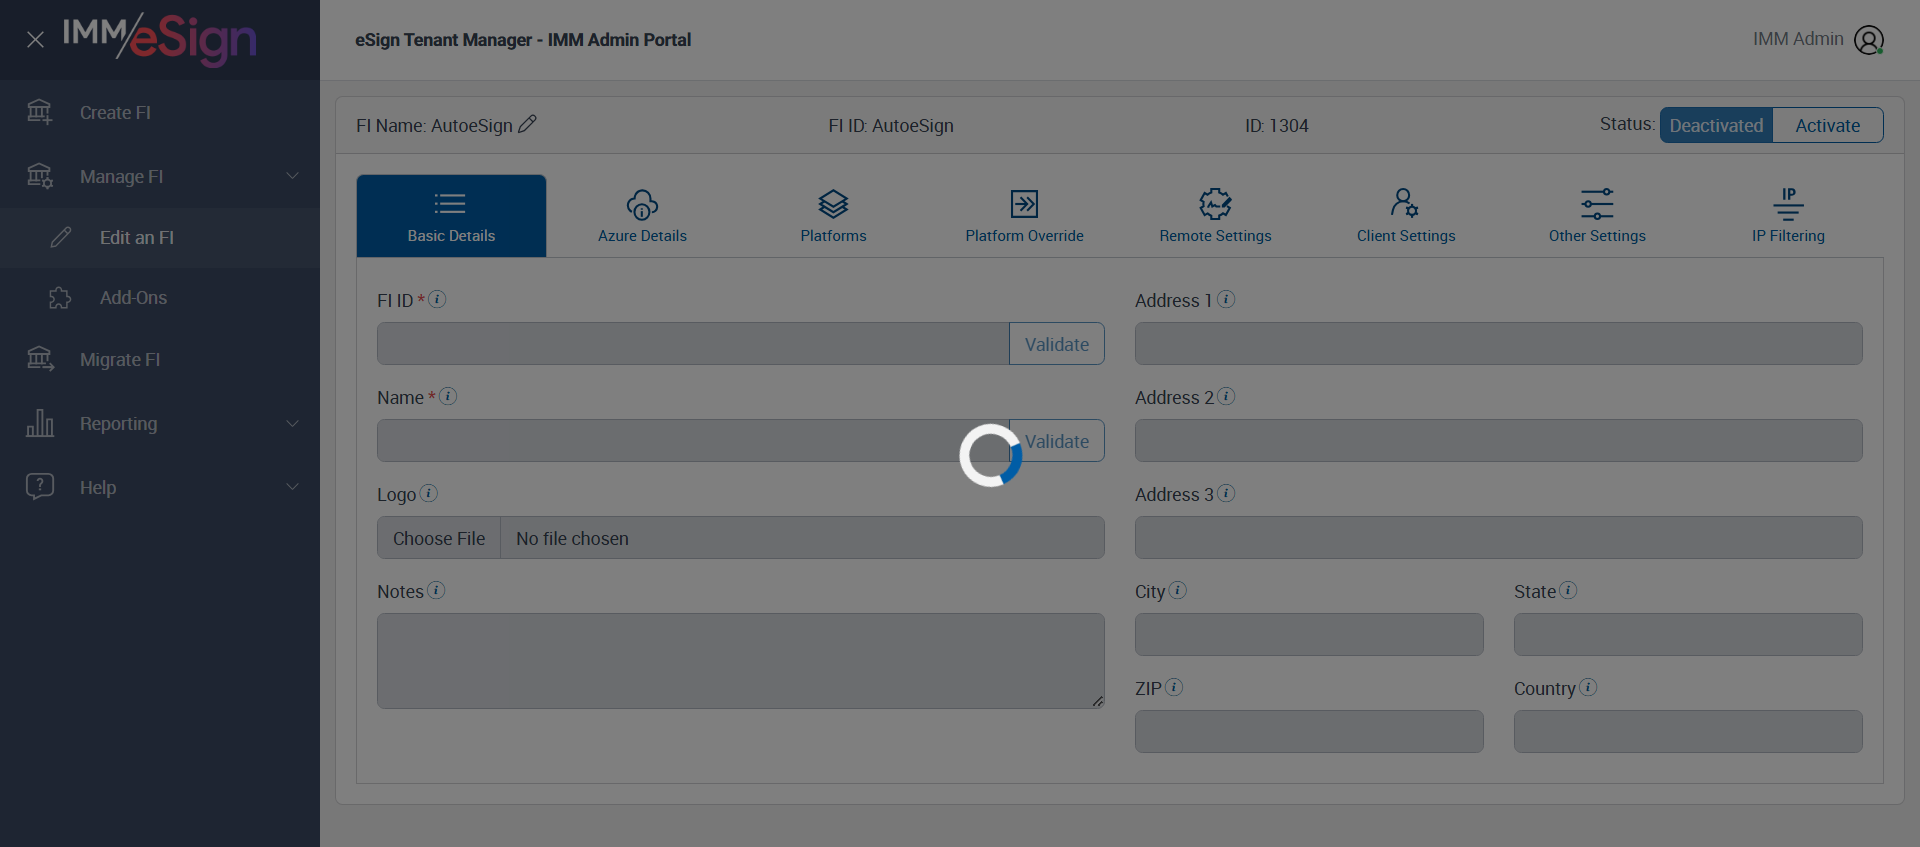Click the "IMM Admin" username text
Viewport: 1920px width, 847px height.
tap(1798, 39)
